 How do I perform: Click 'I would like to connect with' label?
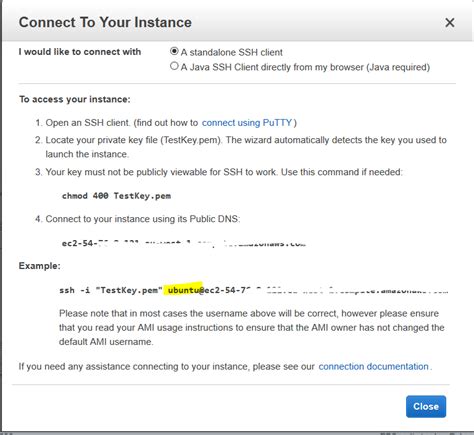(x=80, y=52)
